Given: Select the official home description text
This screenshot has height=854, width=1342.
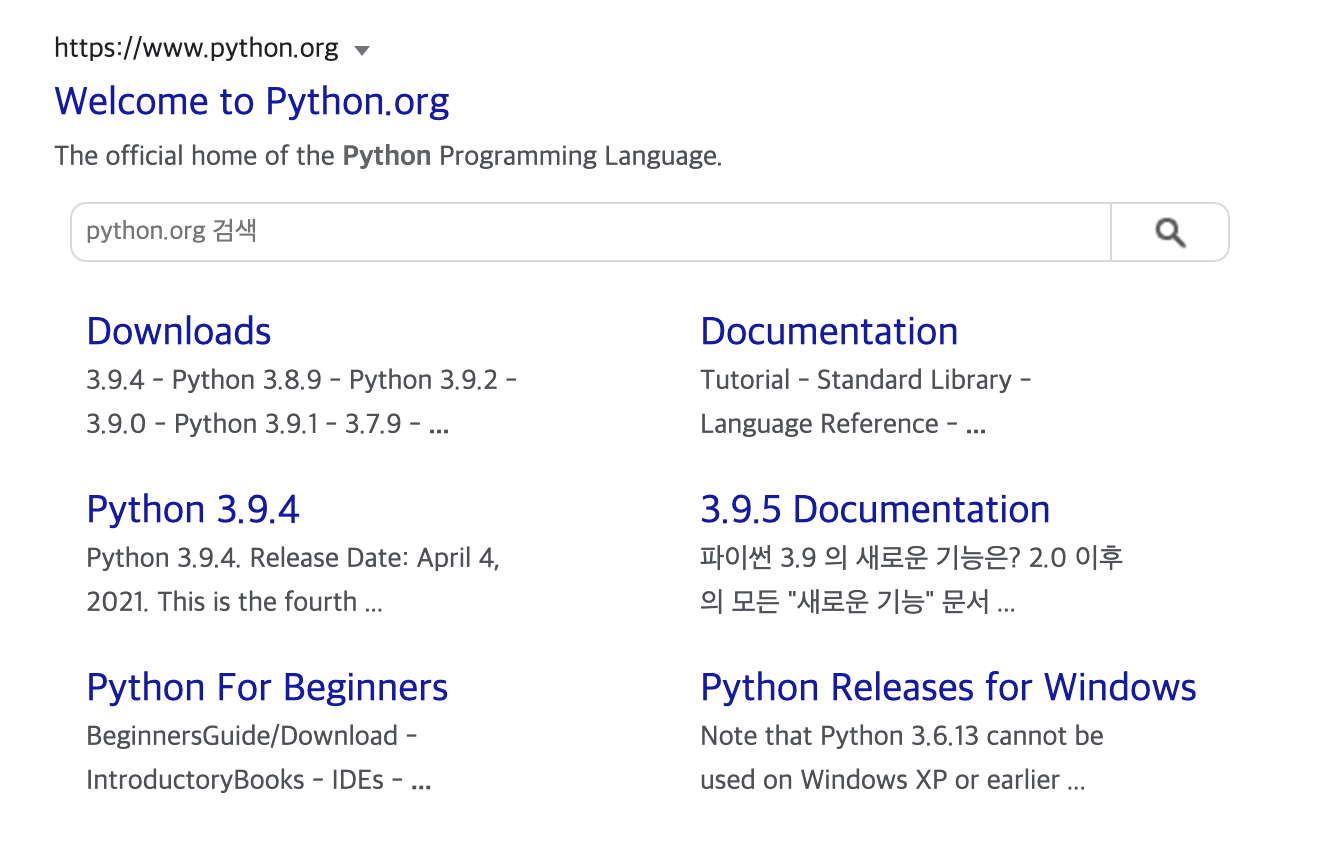Looking at the screenshot, I should pyautogui.click(x=388, y=156).
